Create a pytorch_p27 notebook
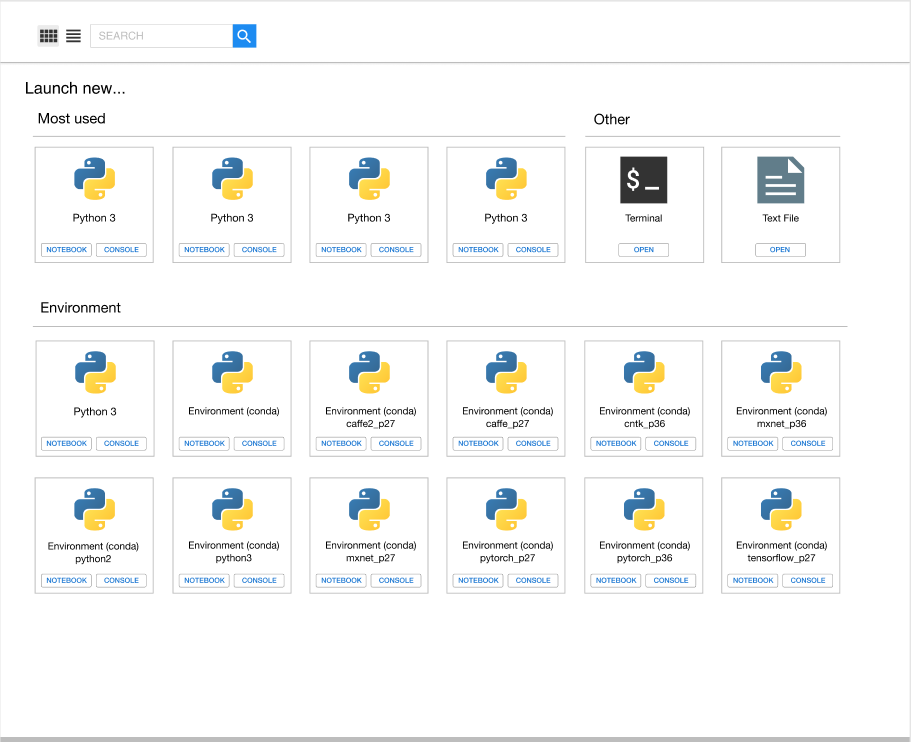 479,580
